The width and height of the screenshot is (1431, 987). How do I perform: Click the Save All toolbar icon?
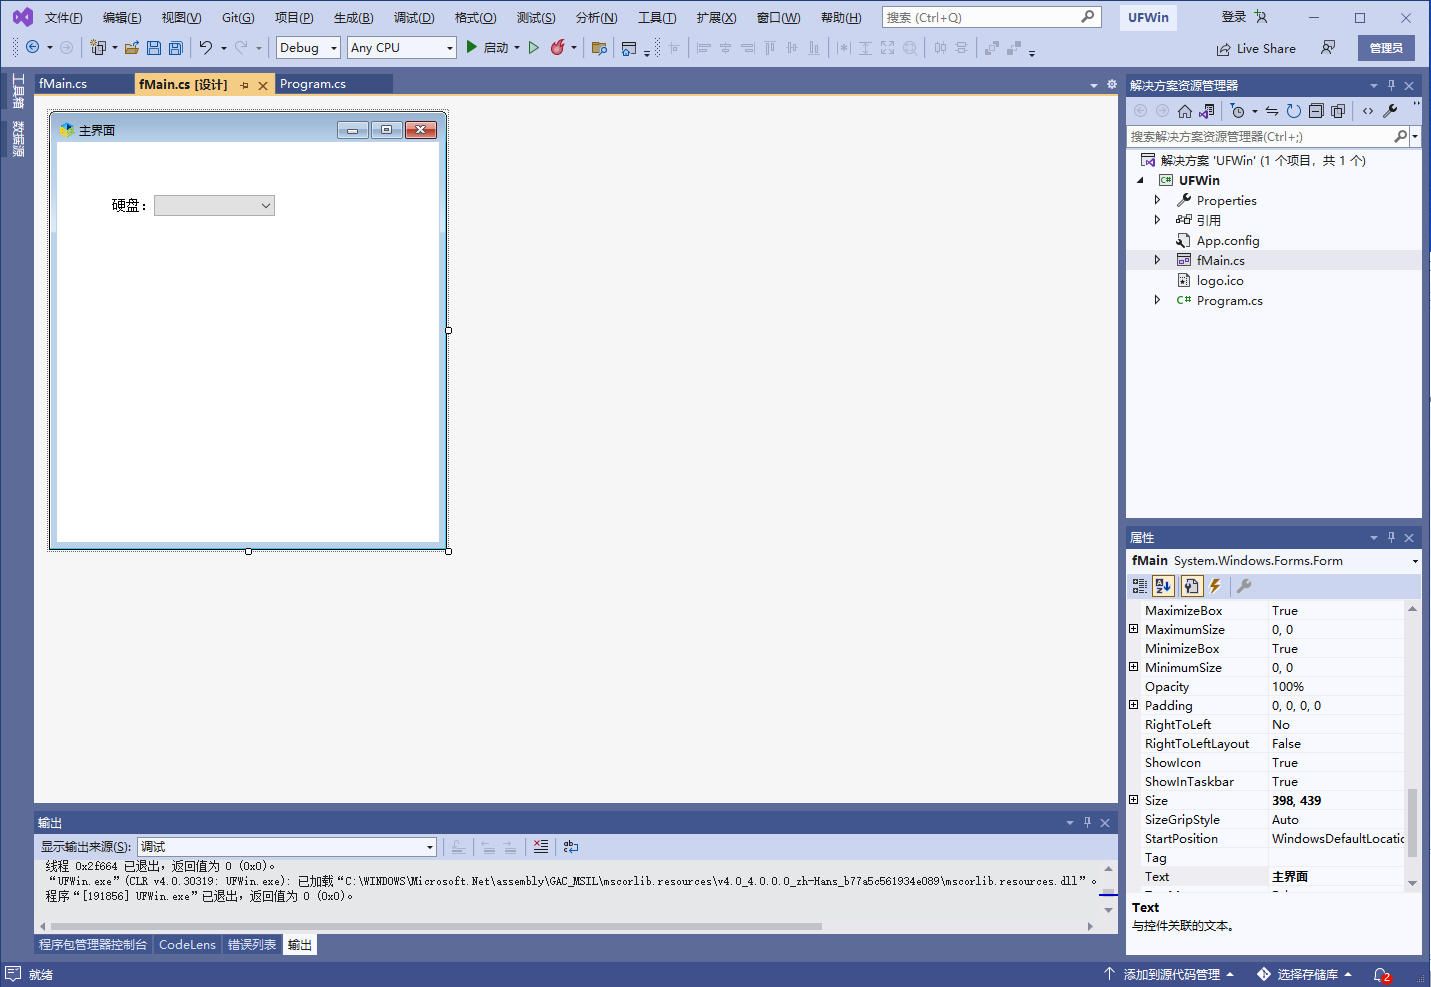[176, 47]
